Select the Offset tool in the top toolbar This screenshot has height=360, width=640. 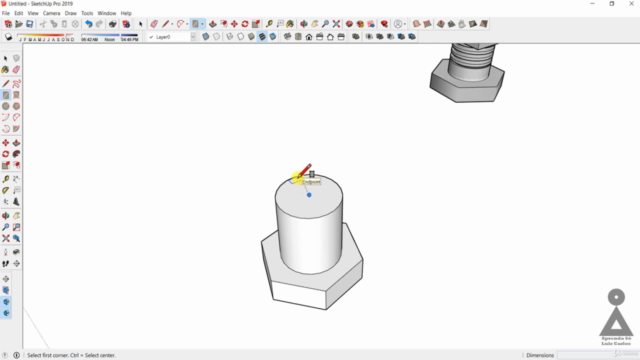224,24
